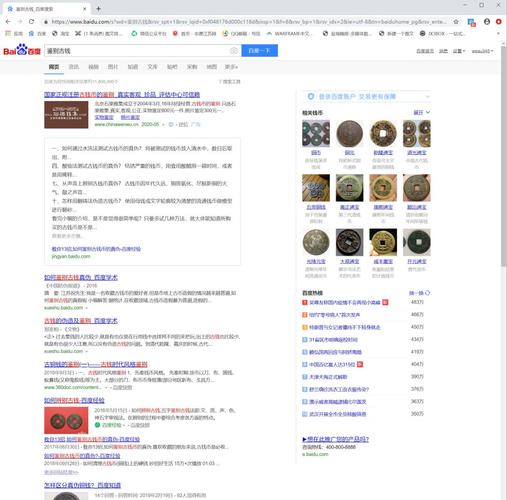Open the red-titled 百度学术 result
The height and width of the screenshot is (500, 507).
coord(81,321)
